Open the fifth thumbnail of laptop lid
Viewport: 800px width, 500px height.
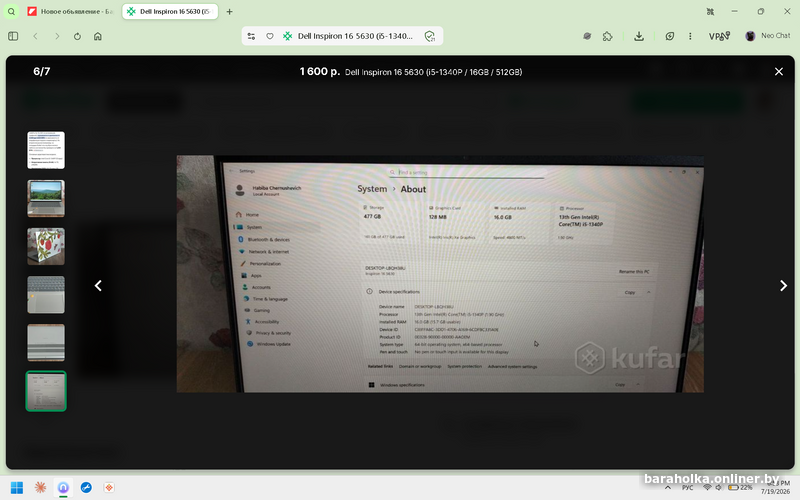[x=46, y=343]
